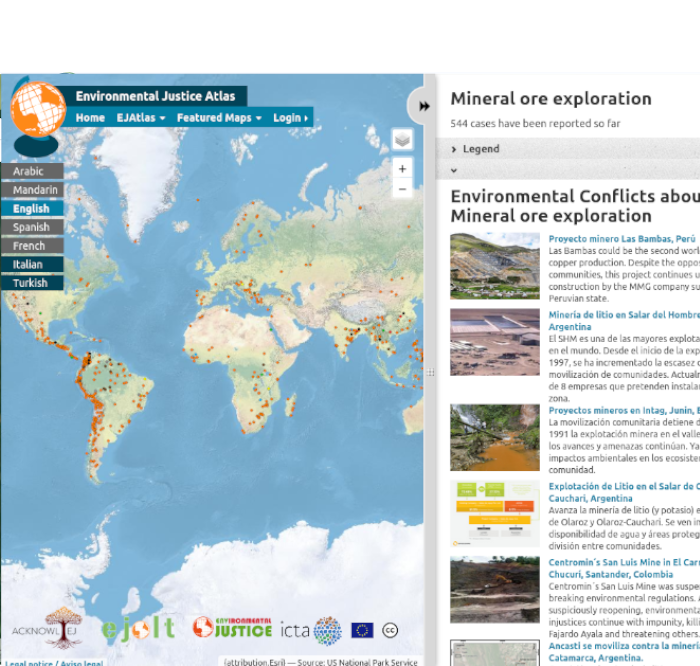Viewport: 700px width, 666px height.
Task: Select English language
Action: pos(32,208)
